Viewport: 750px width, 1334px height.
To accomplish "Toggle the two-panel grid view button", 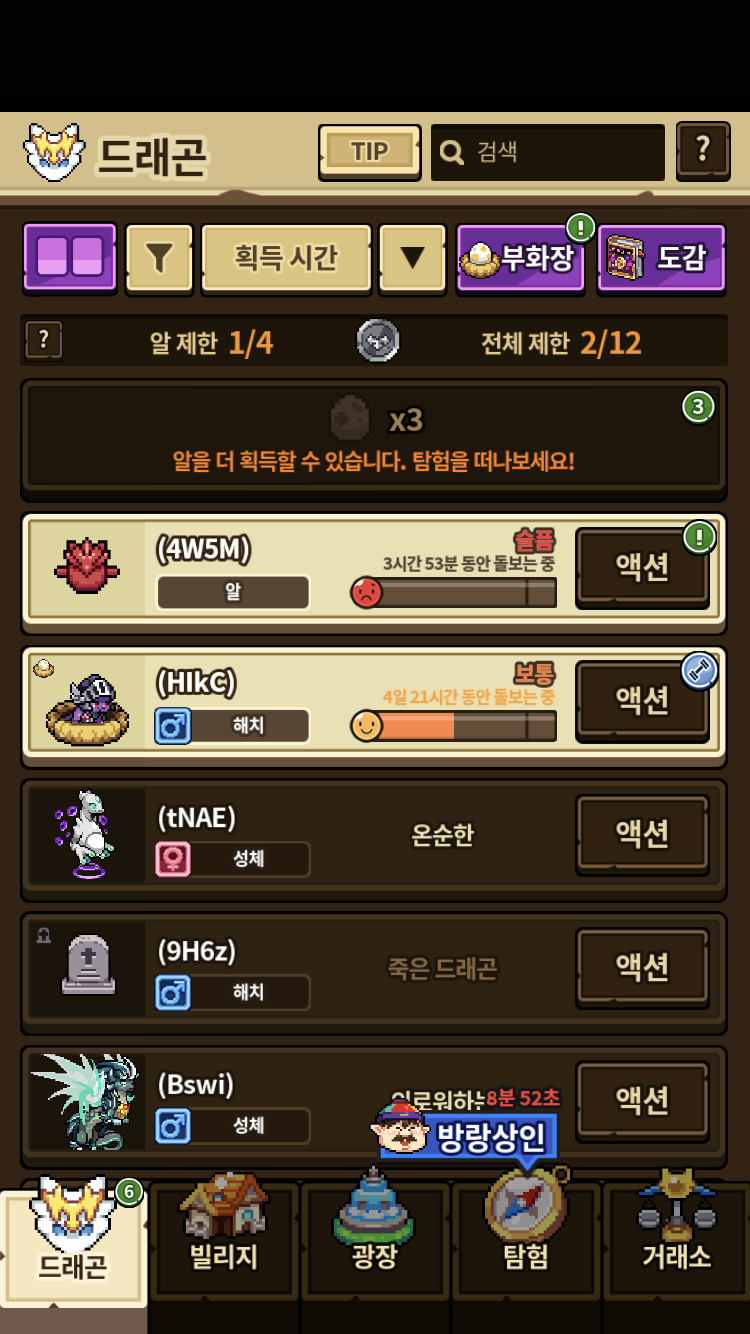I will coord(70,258).
